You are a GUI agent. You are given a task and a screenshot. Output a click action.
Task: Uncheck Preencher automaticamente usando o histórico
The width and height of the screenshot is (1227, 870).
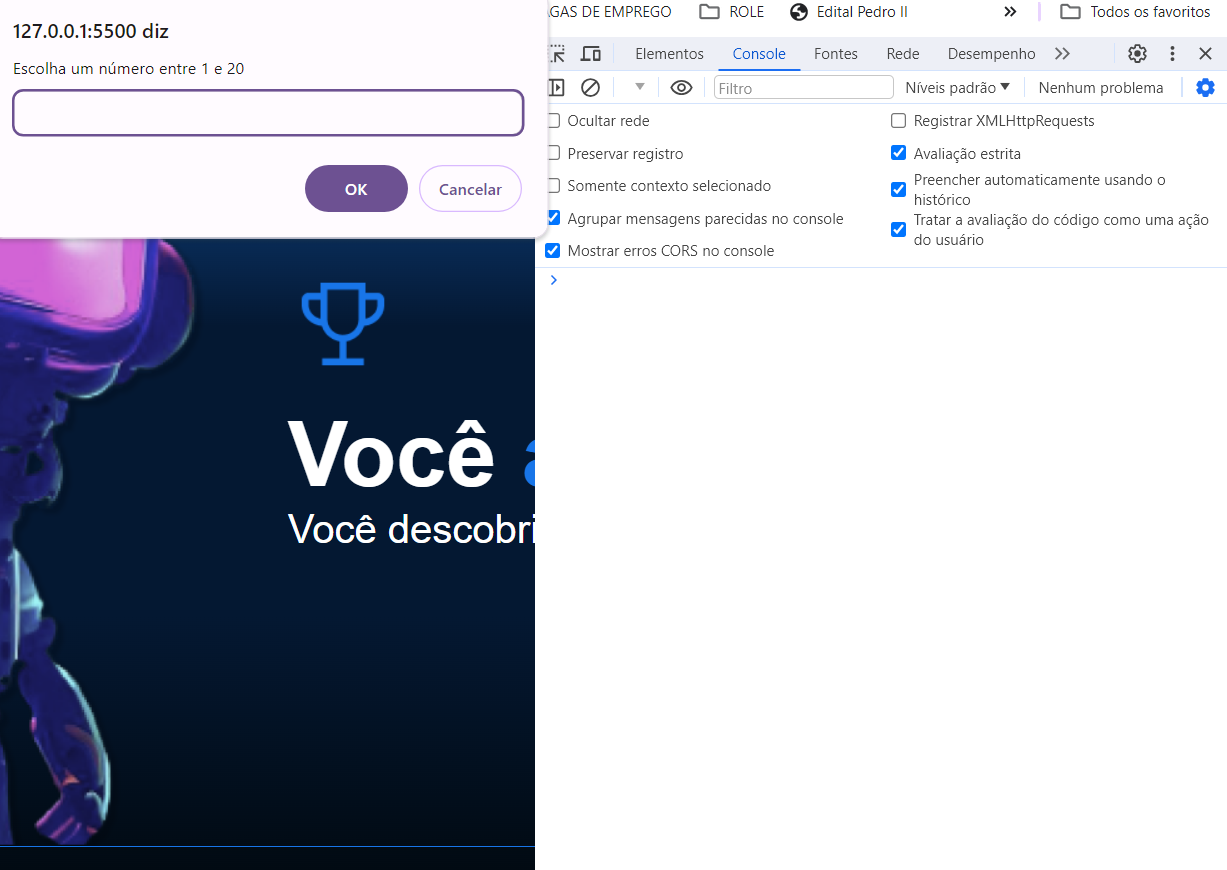click(x=898, y=190)
